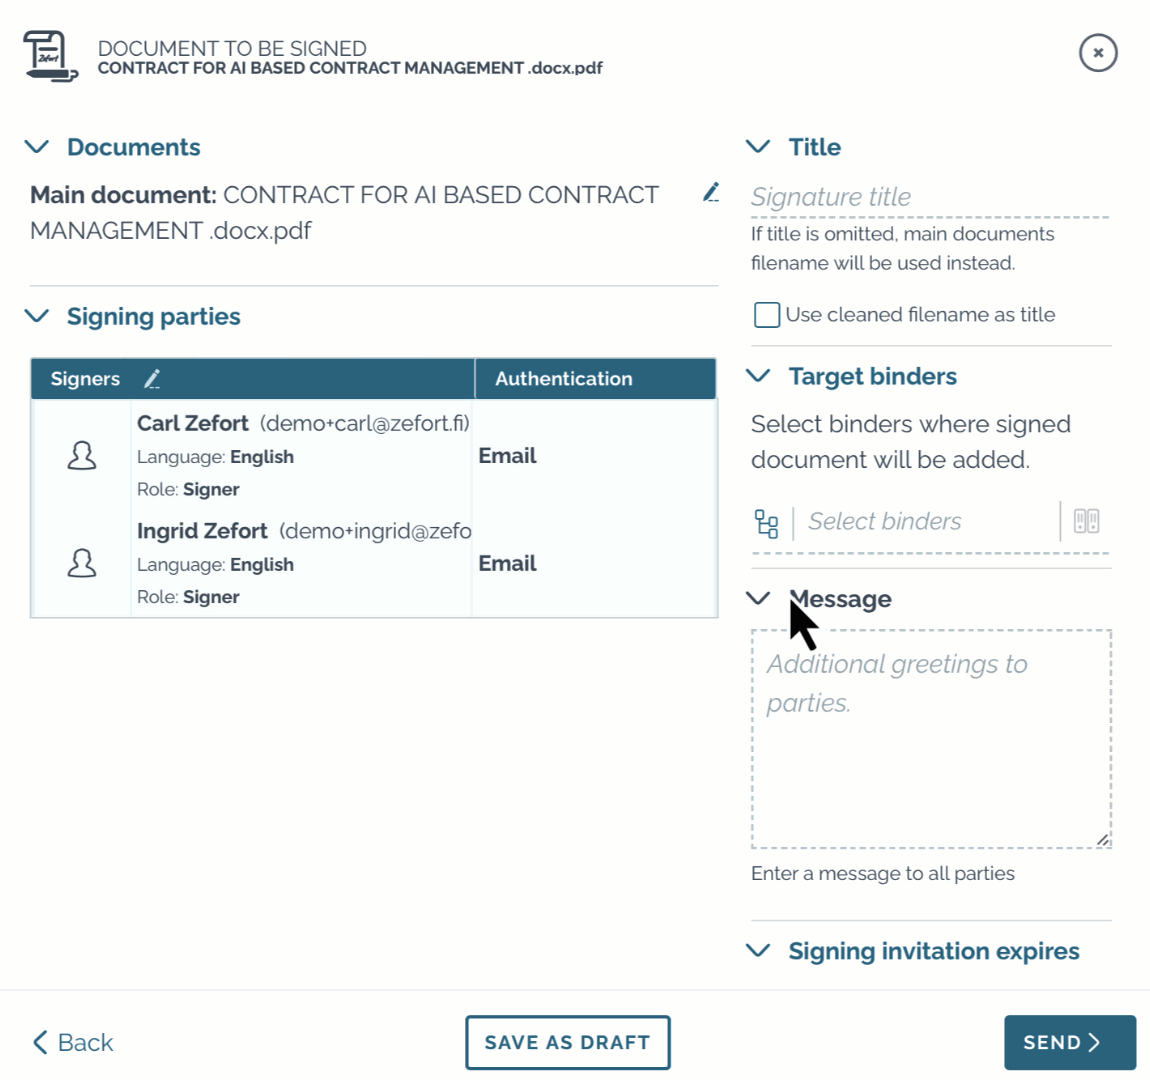
Task: Open binder list icon beside Select binders
Action: click(x=1086, y=521)
